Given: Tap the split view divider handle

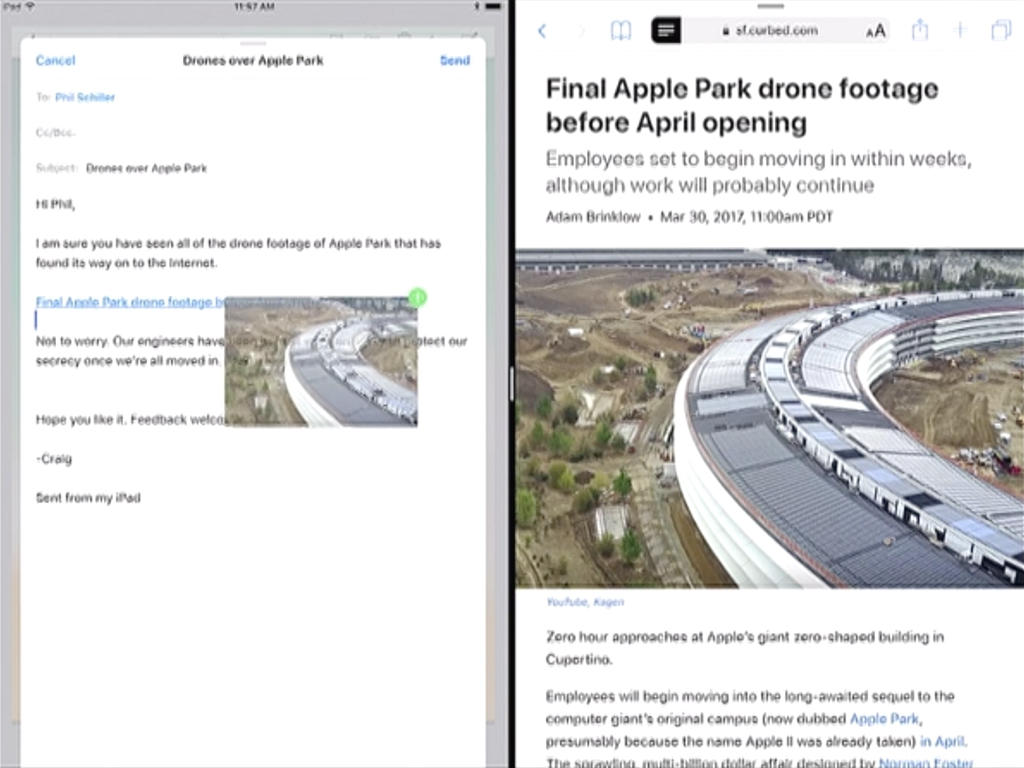Looking at the screenshot, I should pyautogui.click(x=511, y=384).
